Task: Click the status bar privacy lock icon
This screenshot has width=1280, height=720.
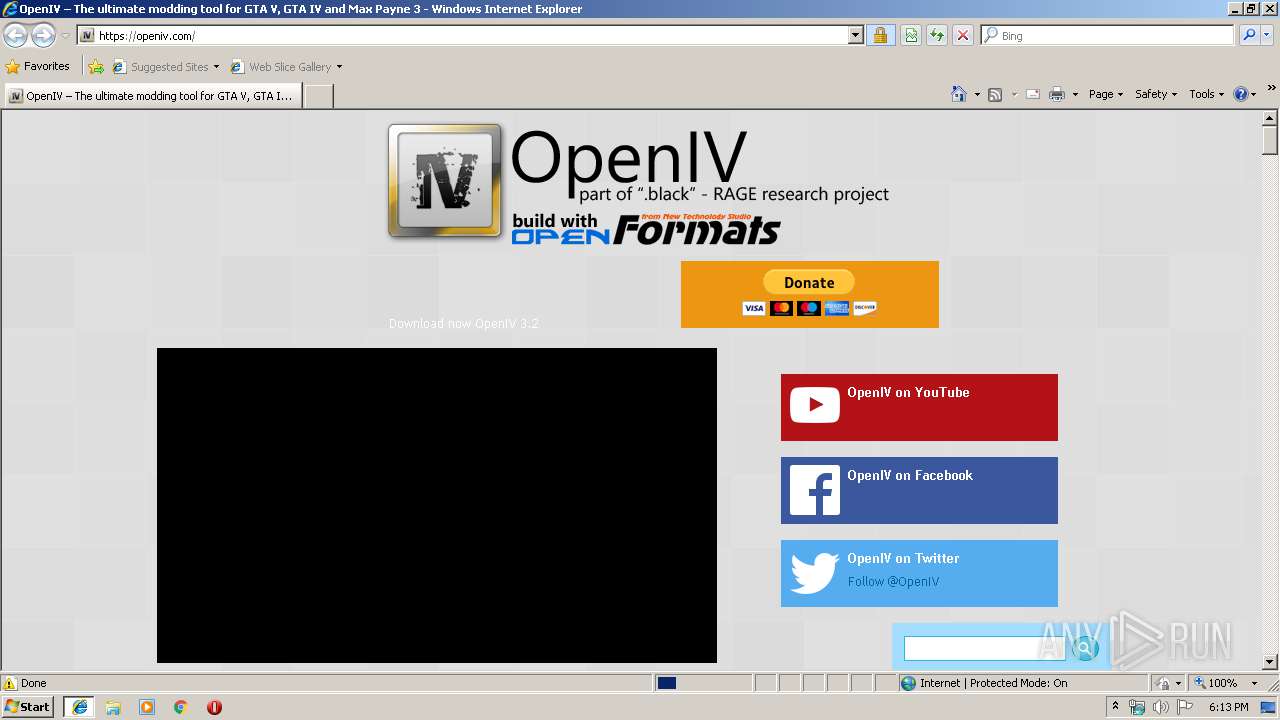Action: click(1163, 683)
